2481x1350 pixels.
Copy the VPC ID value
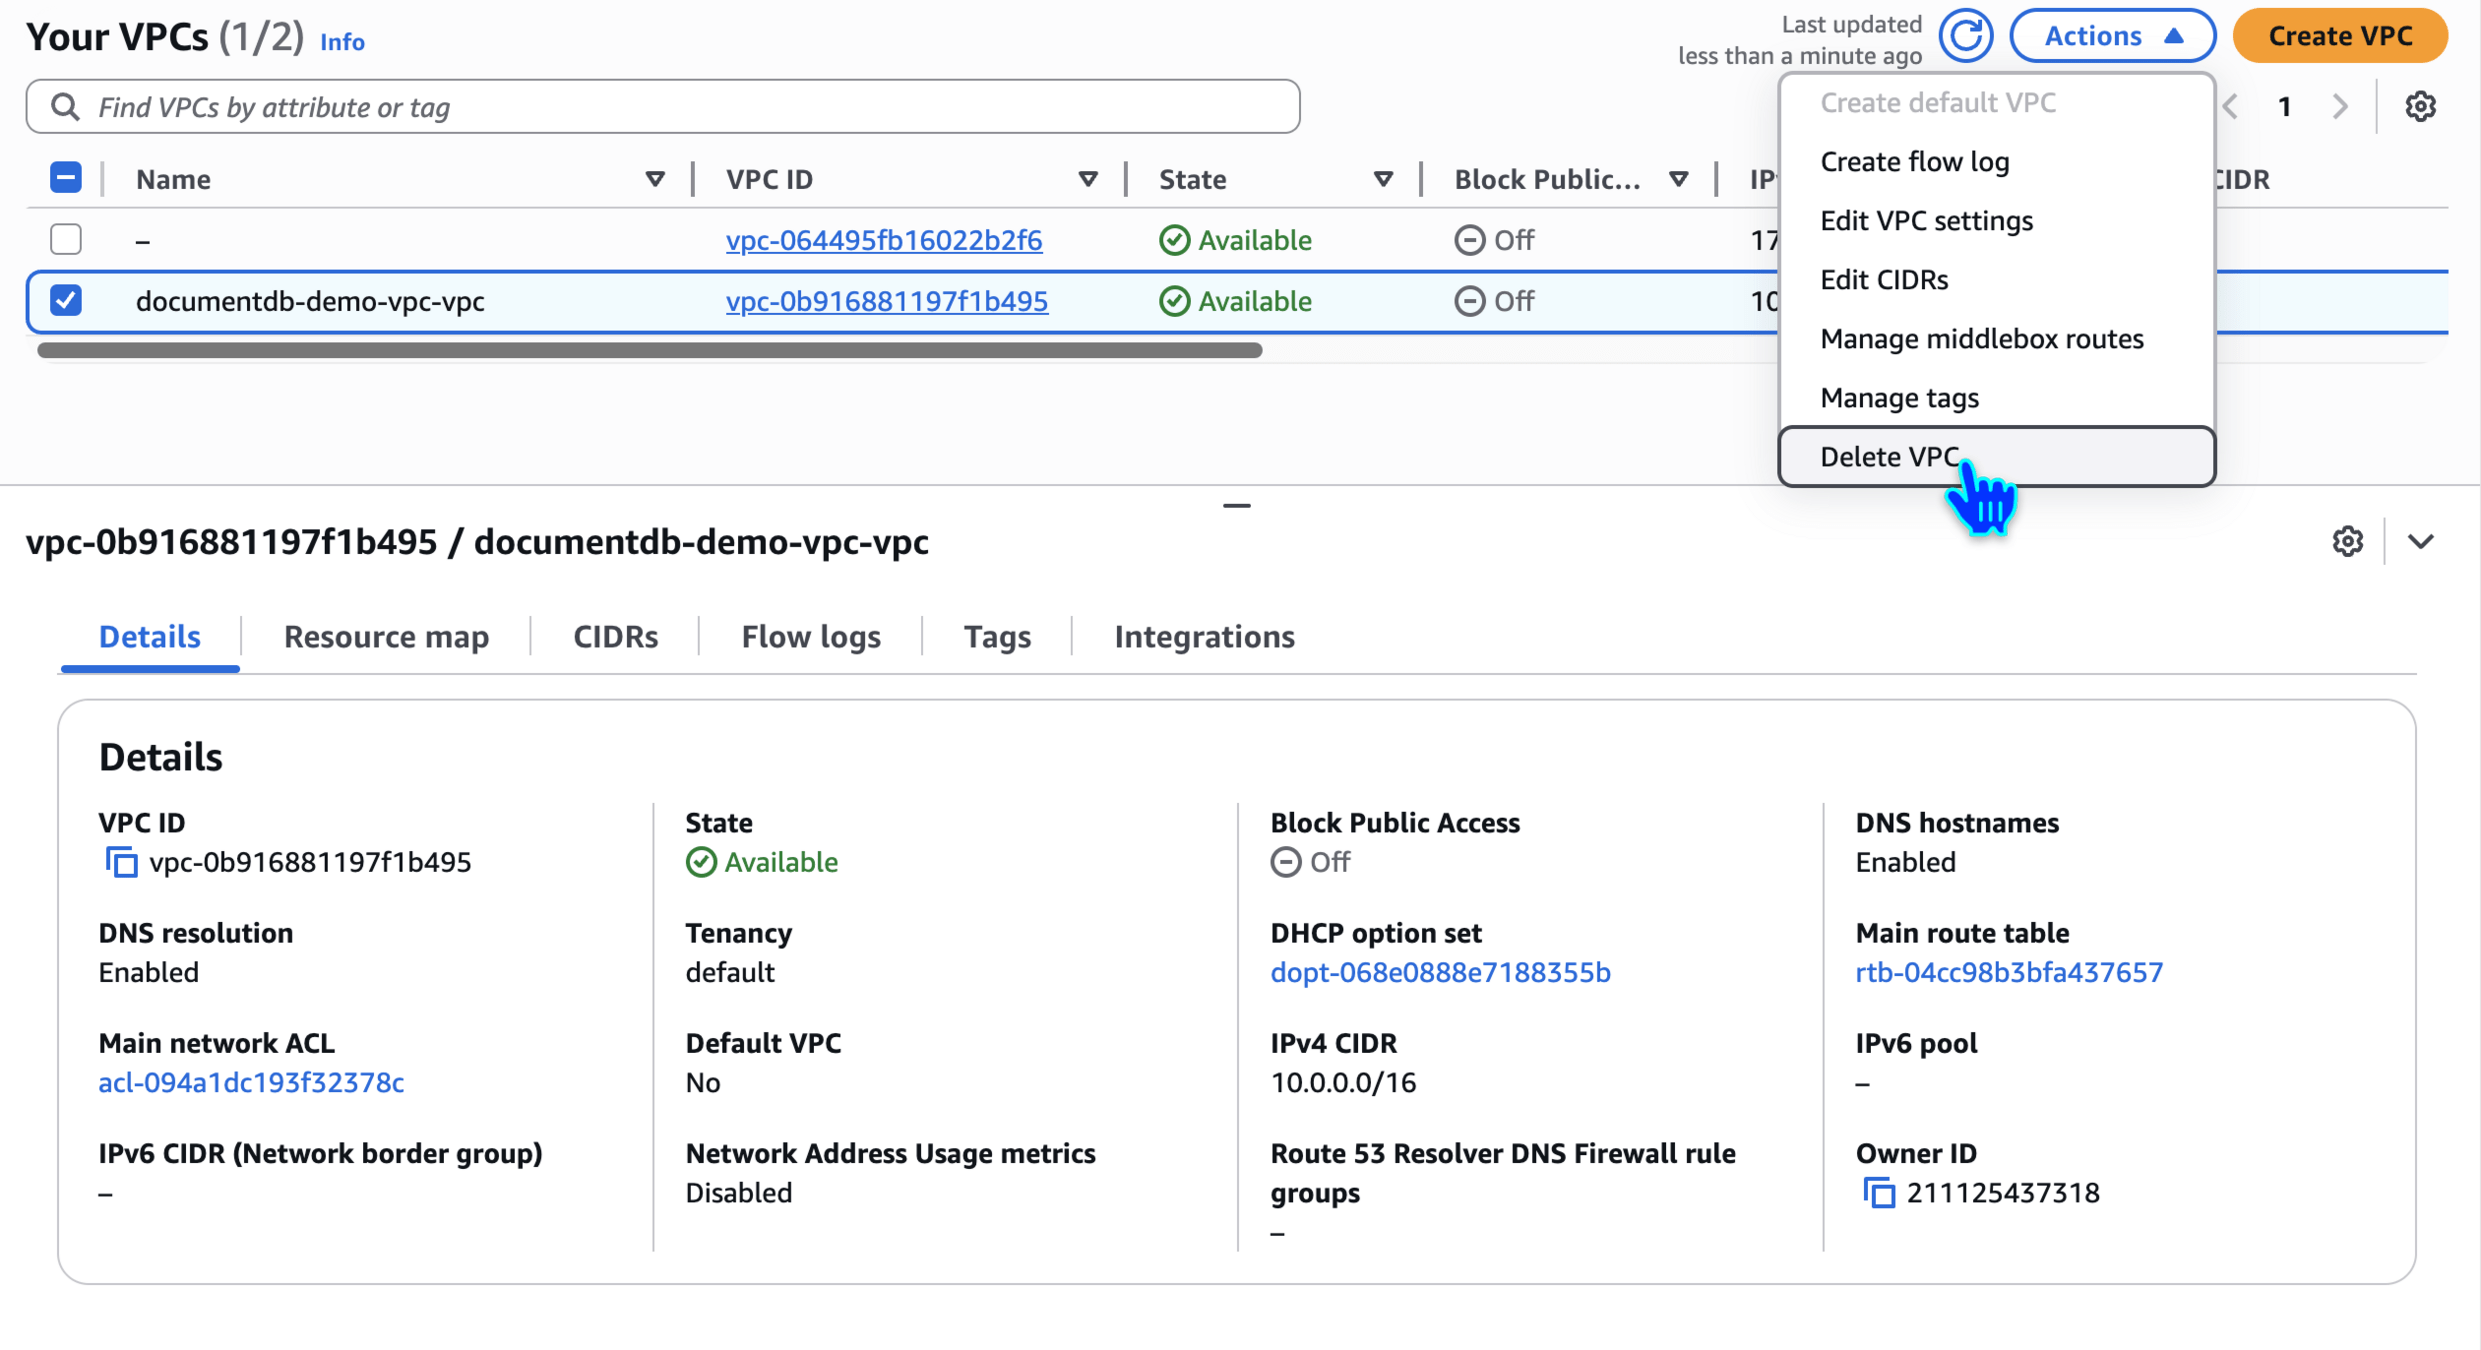[x=122, y=862]
